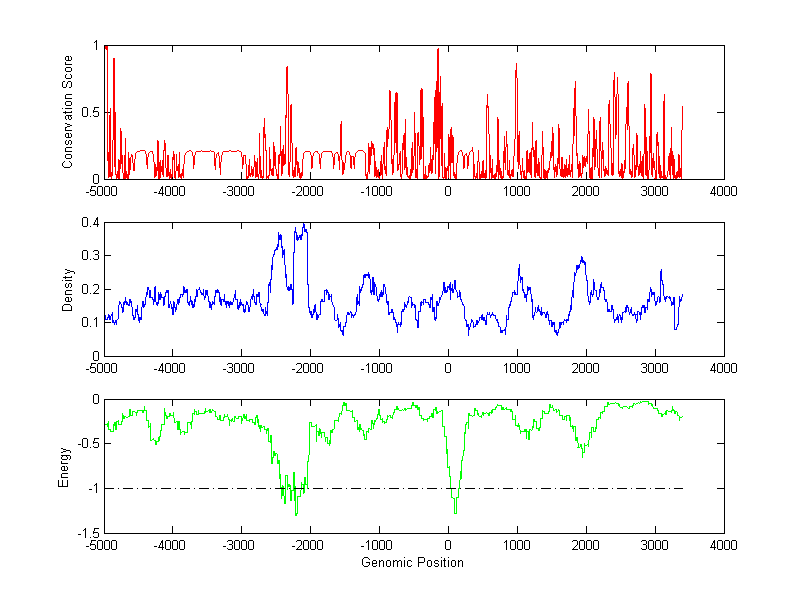Select the tallest red peak near position 0
Viewport: 800px width, 599px height.
click(438, 50)
